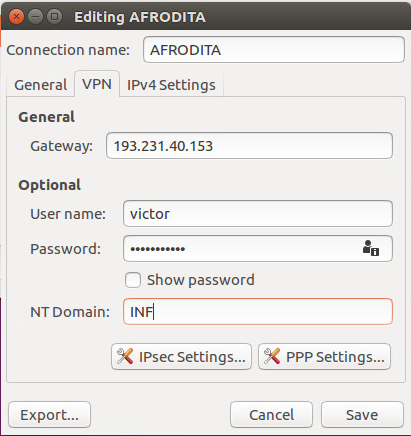Open PPP Settings dialog
411x436 pixels.
pos(324,357)
